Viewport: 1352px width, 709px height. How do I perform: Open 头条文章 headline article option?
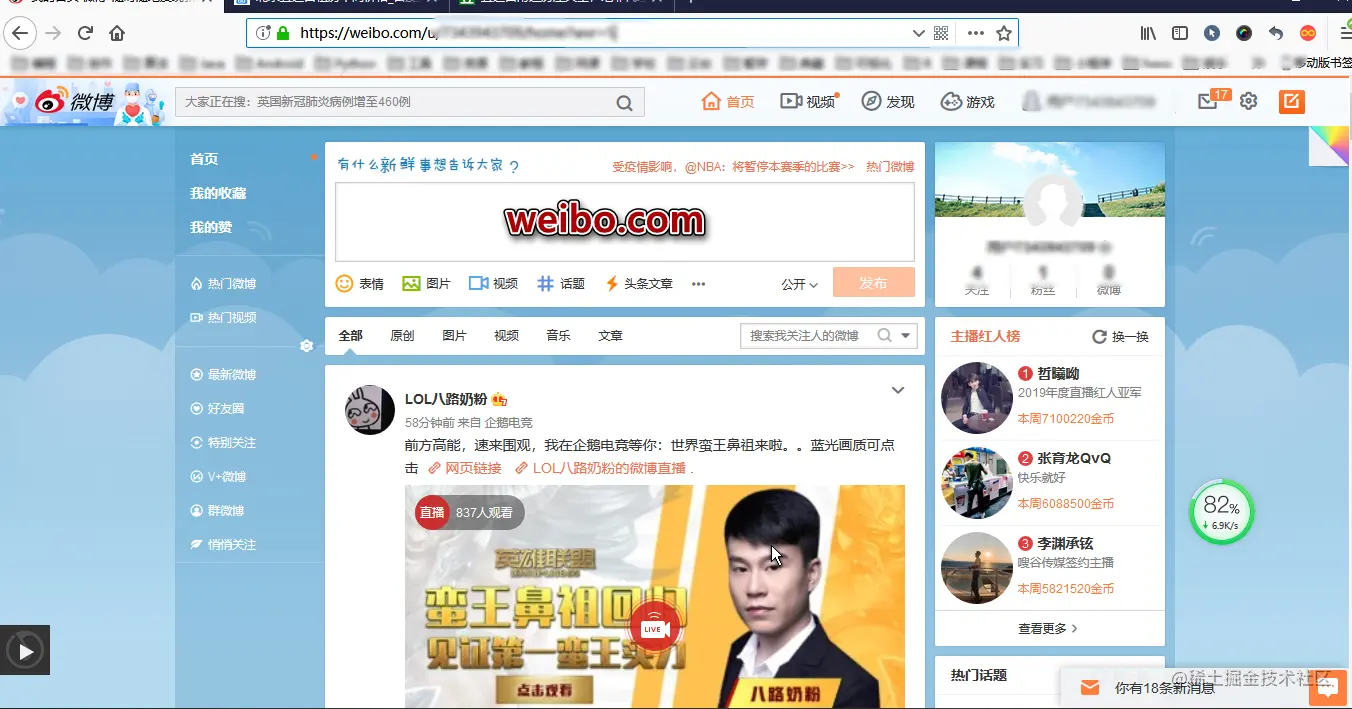[638, 284]
